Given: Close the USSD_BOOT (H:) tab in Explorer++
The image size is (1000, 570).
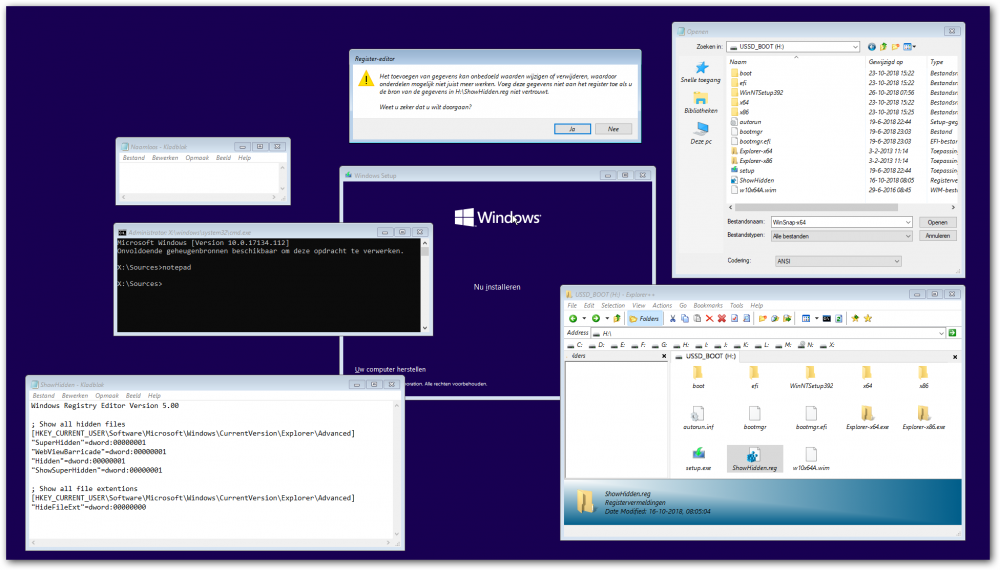Looking at the screenshot, I should click(954, 356).
